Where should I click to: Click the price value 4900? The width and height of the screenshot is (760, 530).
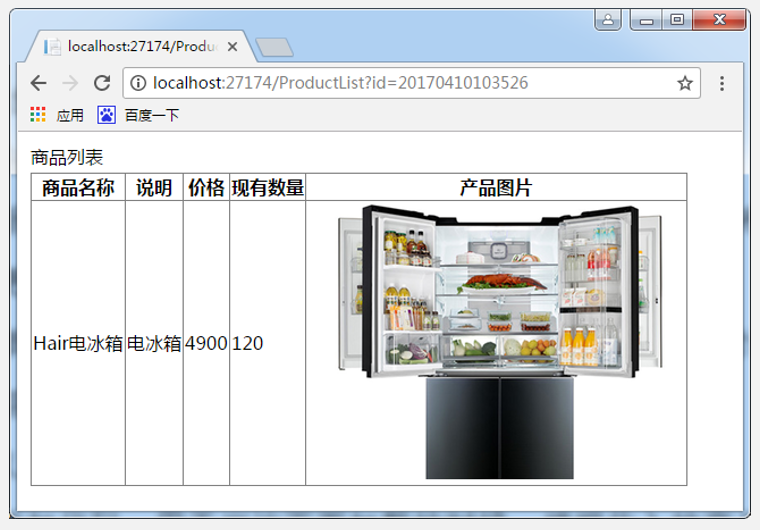(x=206, y=343)
